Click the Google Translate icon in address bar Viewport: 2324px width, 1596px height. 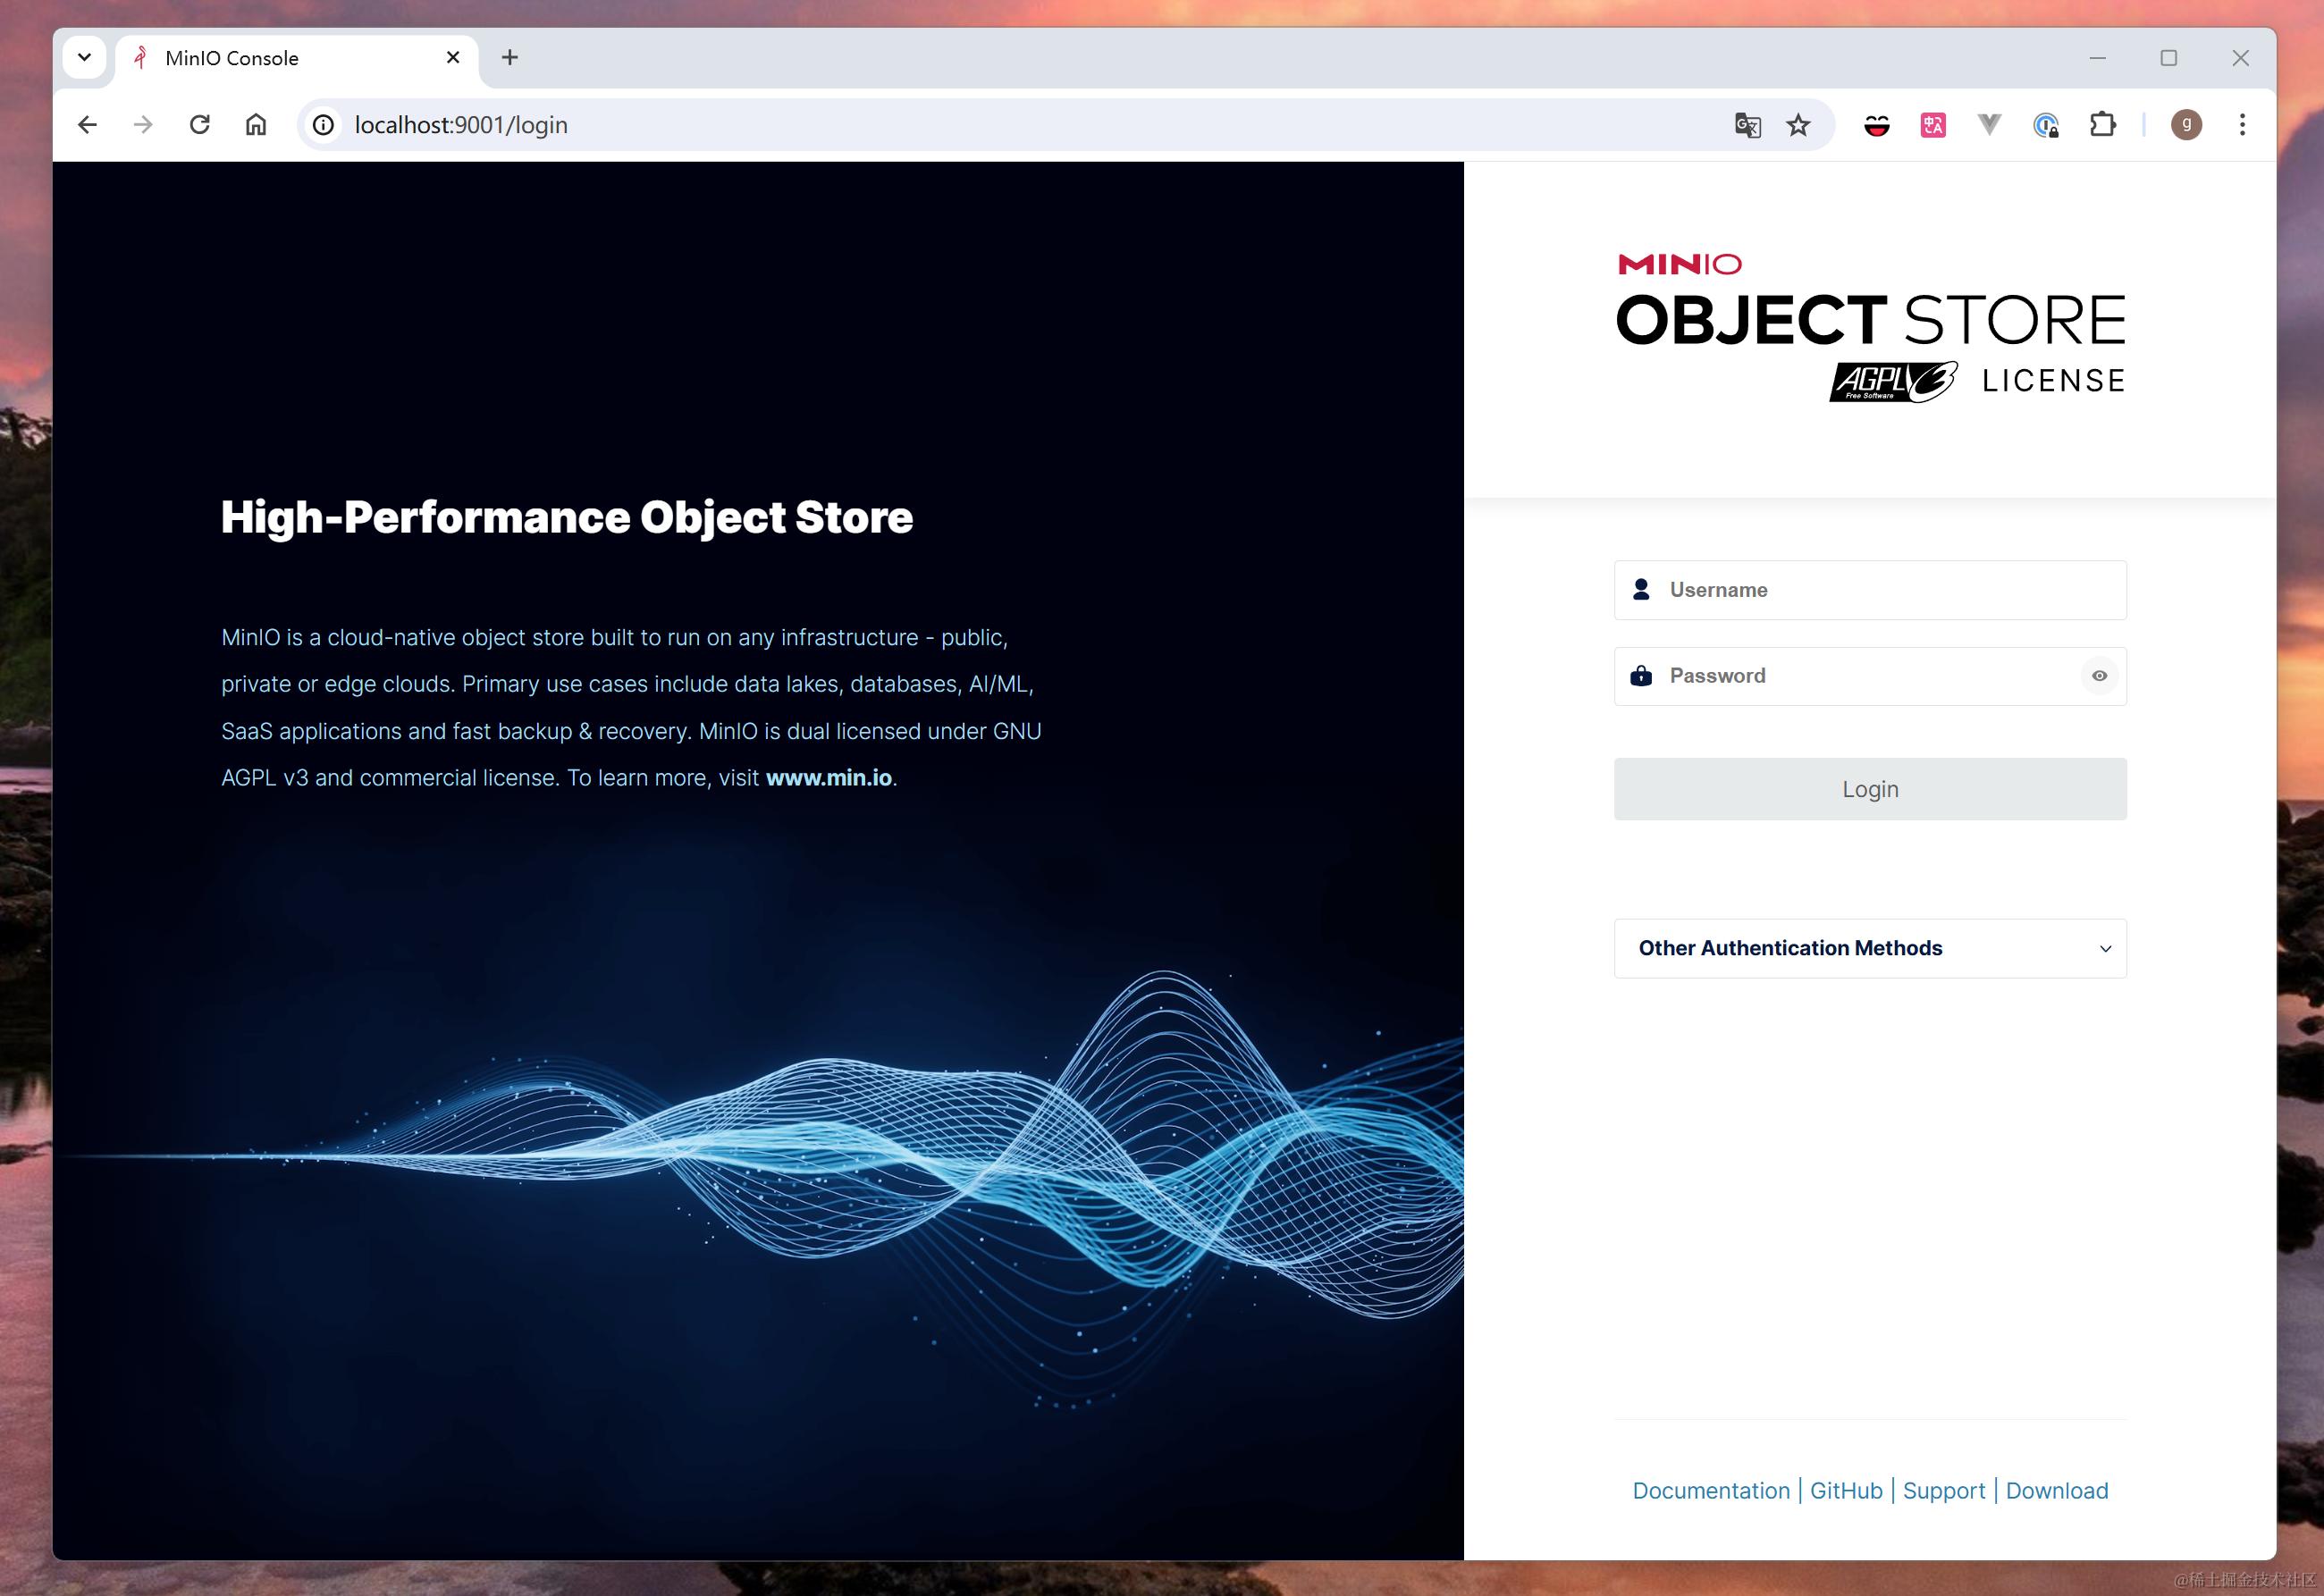[x=1747, y=125]
